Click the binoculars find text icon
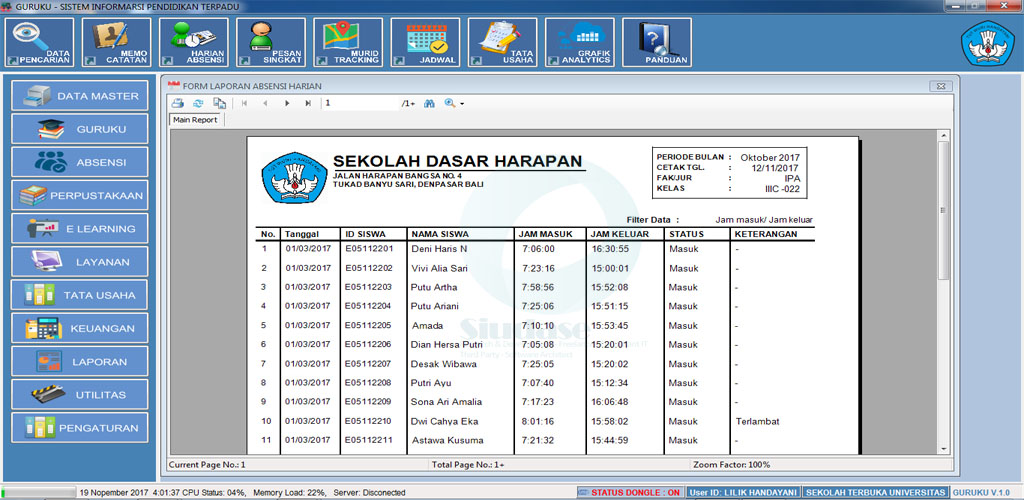This screenshot has height=500, width=1024. click(x=430, y=103)
